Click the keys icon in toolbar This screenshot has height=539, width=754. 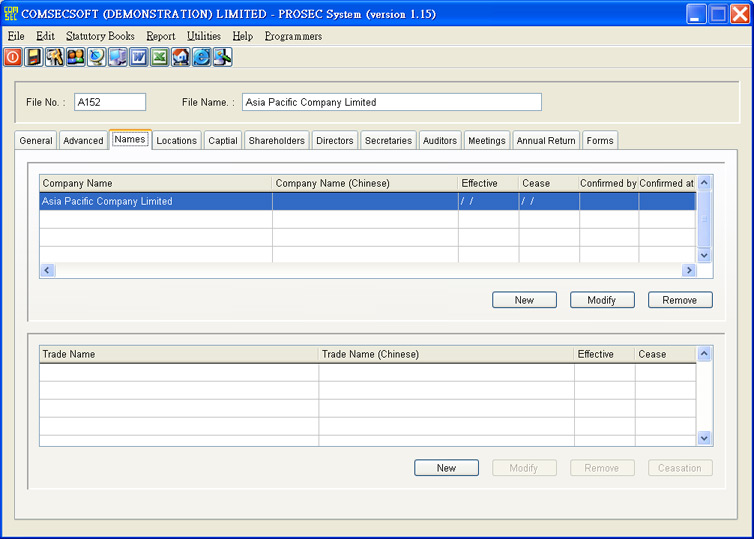[x=55, y=57]
